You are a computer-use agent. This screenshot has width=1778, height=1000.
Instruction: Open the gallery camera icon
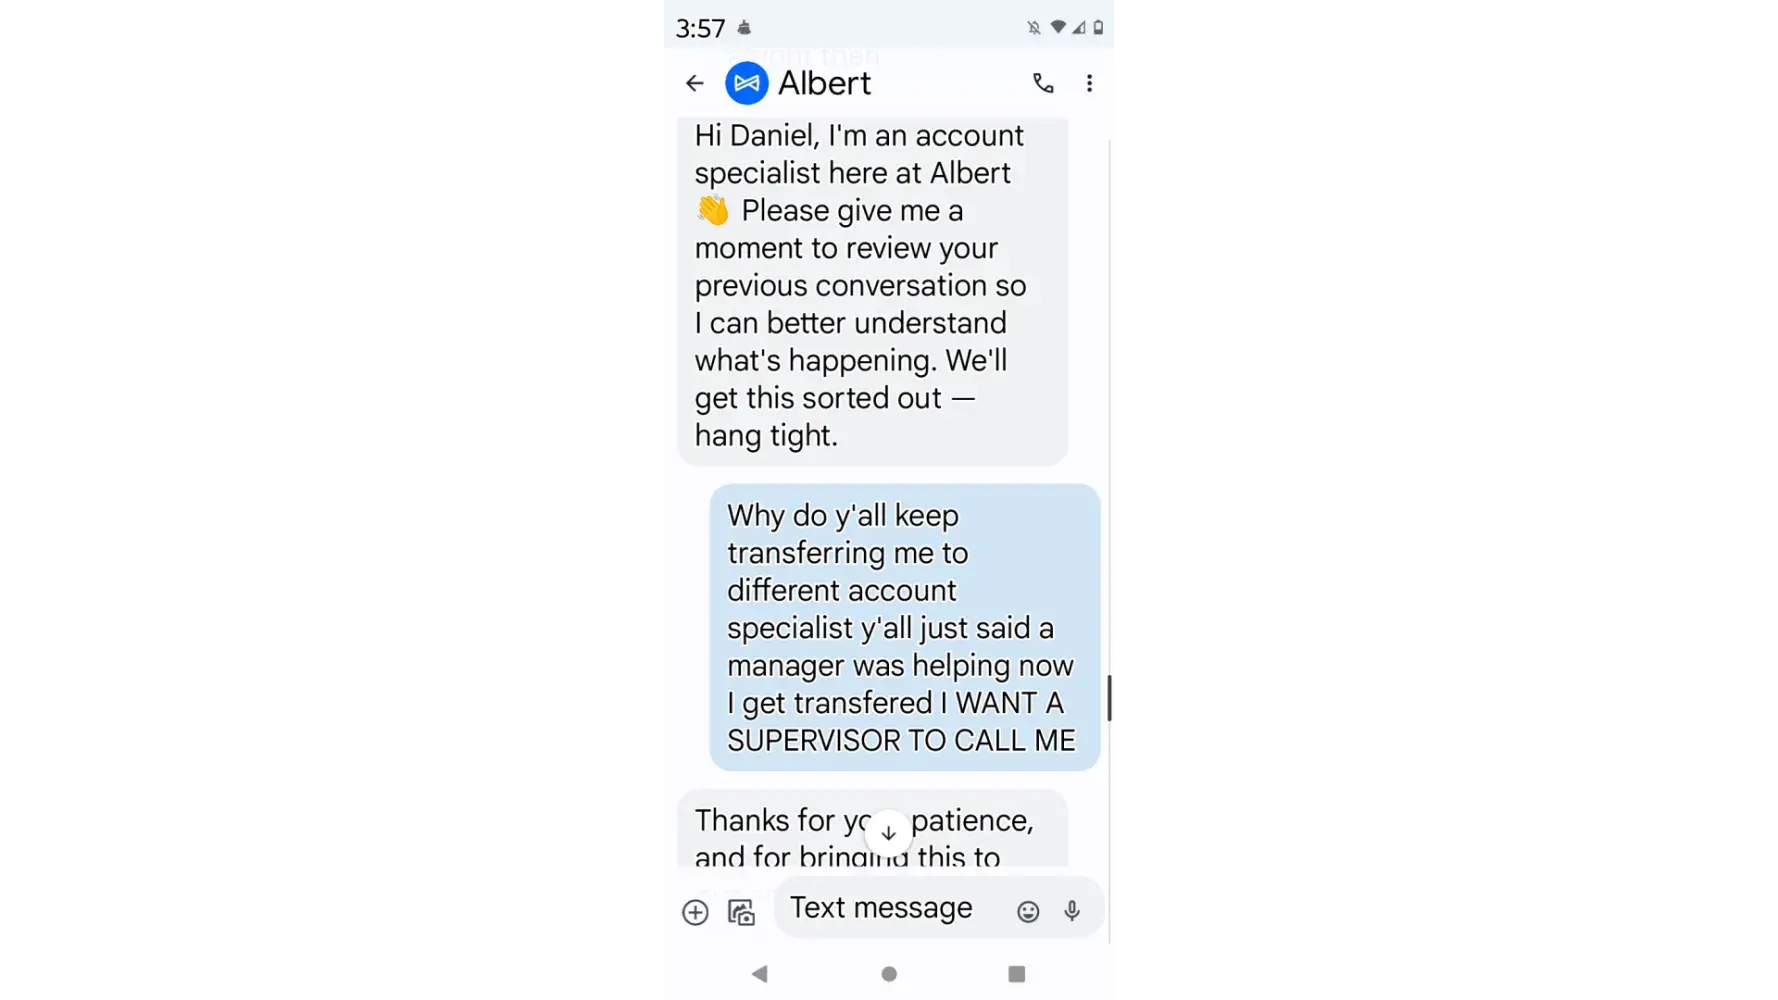tap(741, 912)
